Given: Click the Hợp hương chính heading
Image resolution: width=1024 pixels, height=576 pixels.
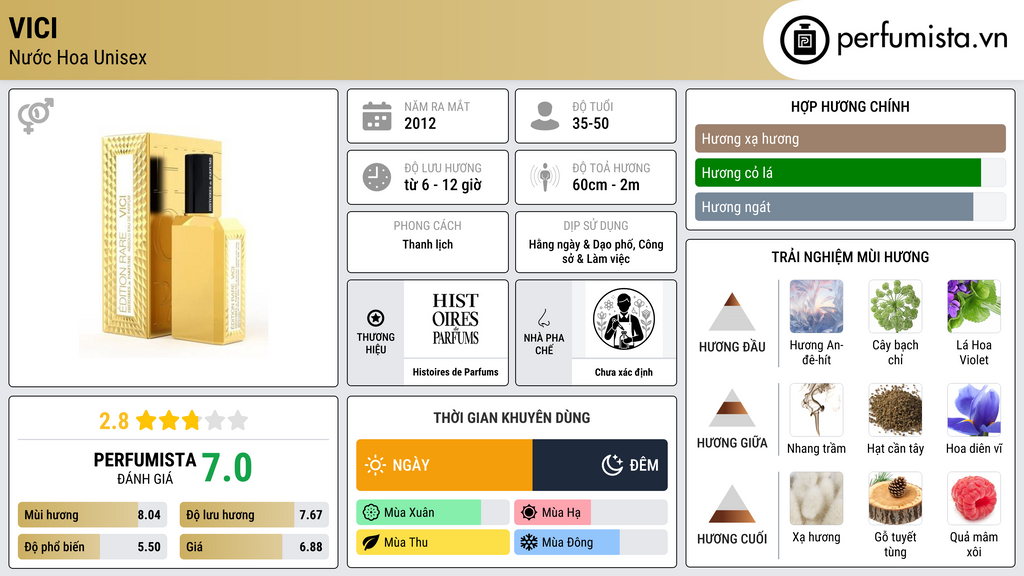Looking at the screenshot, I should click(850, 106).
